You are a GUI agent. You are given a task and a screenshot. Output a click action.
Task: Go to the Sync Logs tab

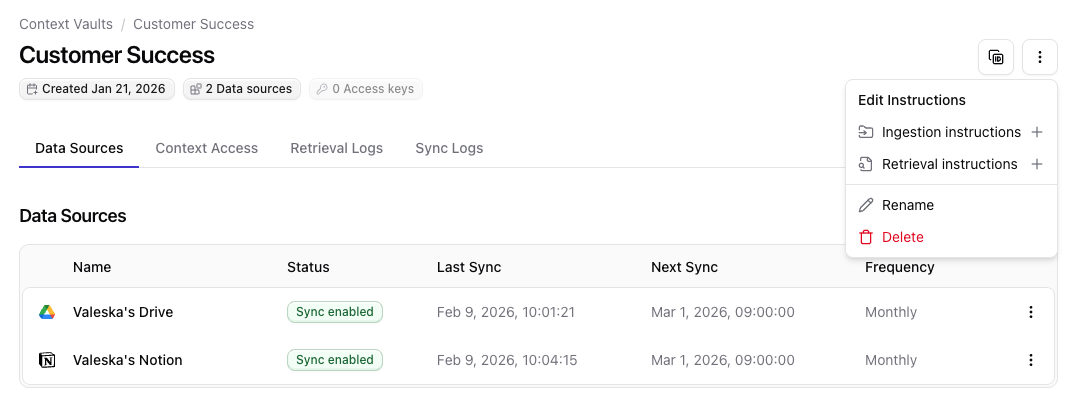(x=449, y=148)
